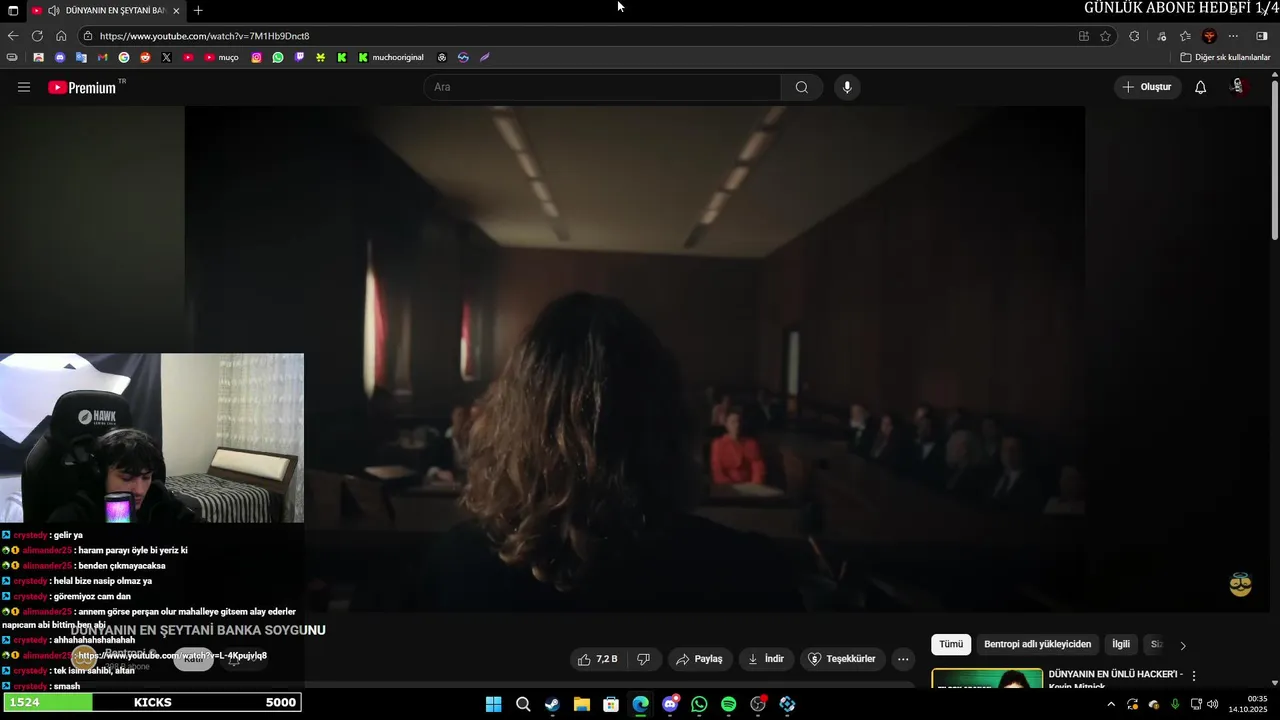Select the Bentropi adlı yükleyiciden chip

coord(1037,645)
